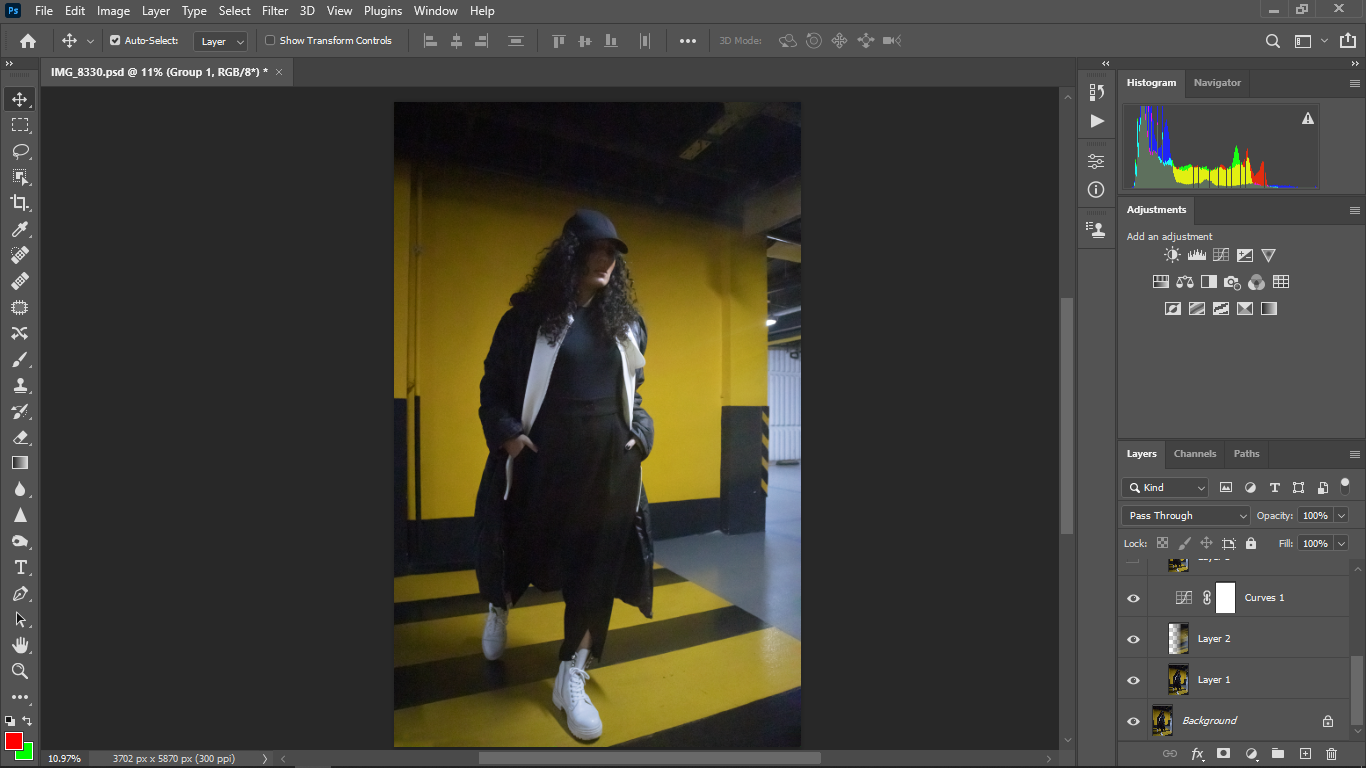Select the Pen tool

coord(20,593)
